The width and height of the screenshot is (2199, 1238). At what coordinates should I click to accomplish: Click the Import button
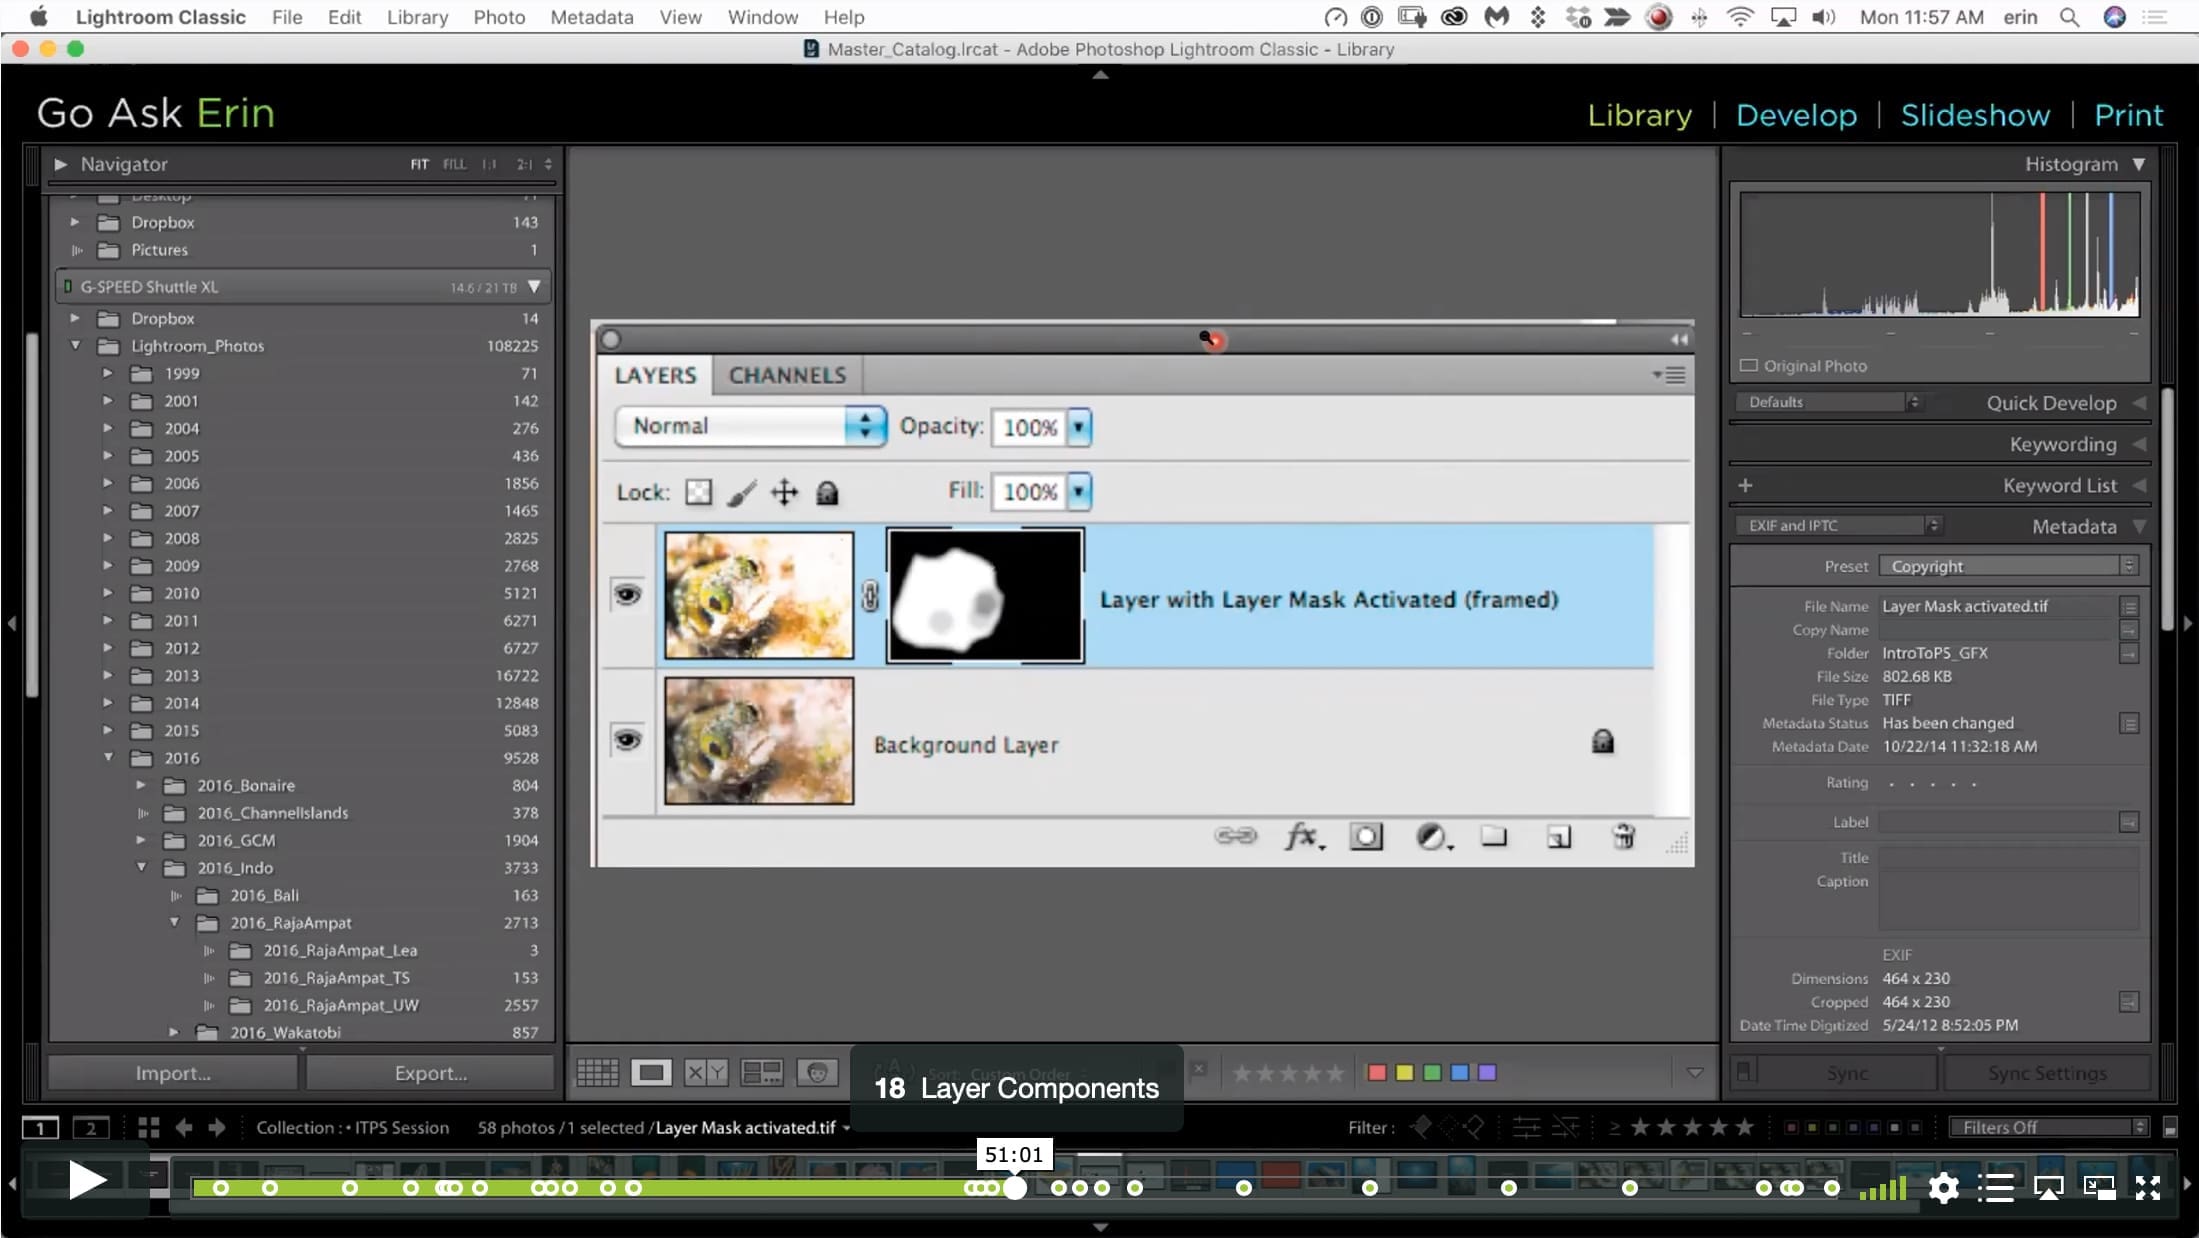[173, 1073]
